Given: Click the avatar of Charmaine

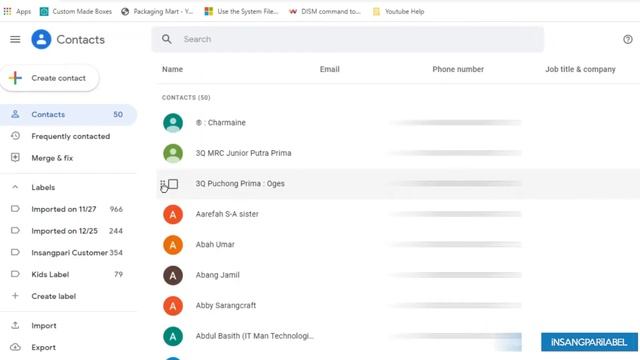Looking at the screenshot, I should [x=173, y=123].
